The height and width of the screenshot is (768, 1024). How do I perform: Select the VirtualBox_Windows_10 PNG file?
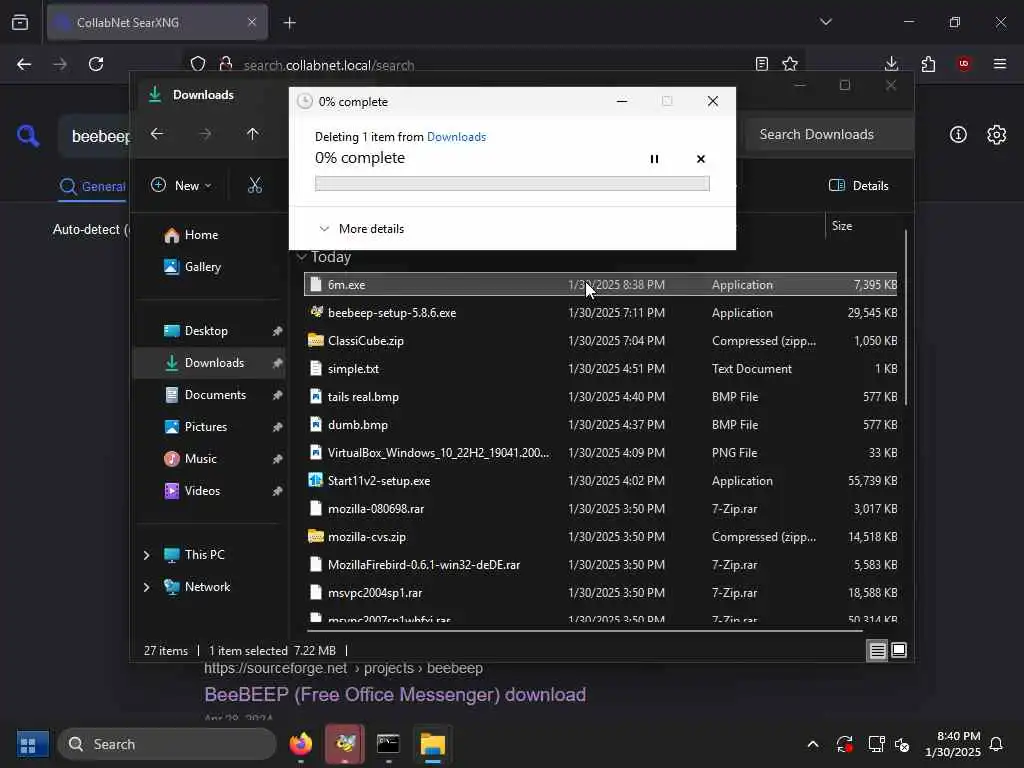[x=600, y=453]
